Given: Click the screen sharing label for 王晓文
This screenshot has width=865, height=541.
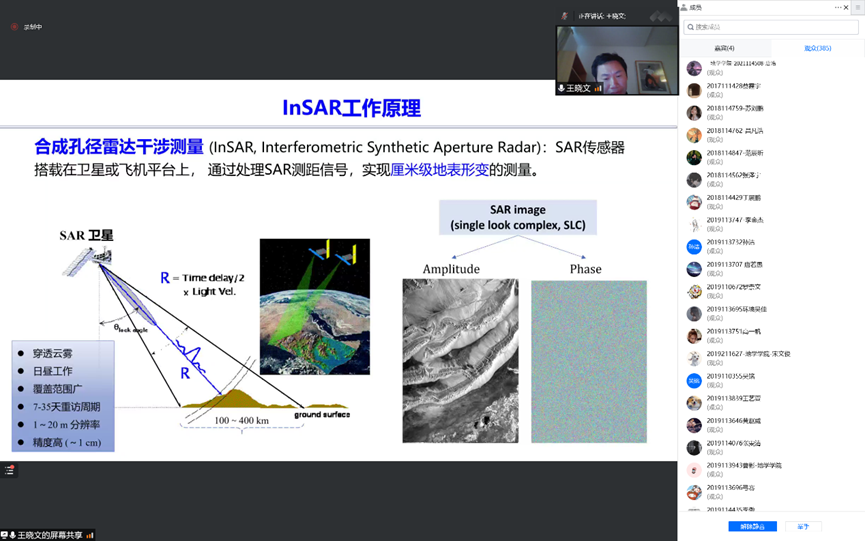Looking at the screenshot, I should (x=50, y=535).
